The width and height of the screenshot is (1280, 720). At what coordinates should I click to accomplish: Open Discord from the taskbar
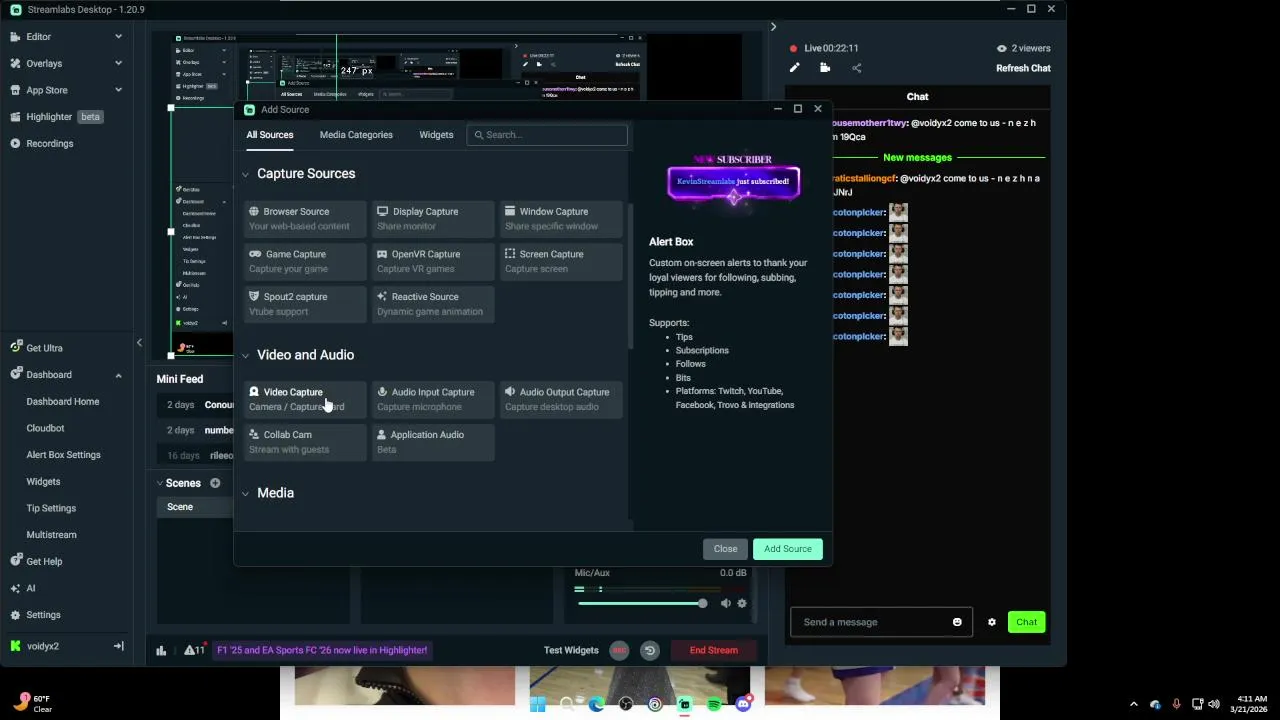pyautogui.click(x=743, y=704)
